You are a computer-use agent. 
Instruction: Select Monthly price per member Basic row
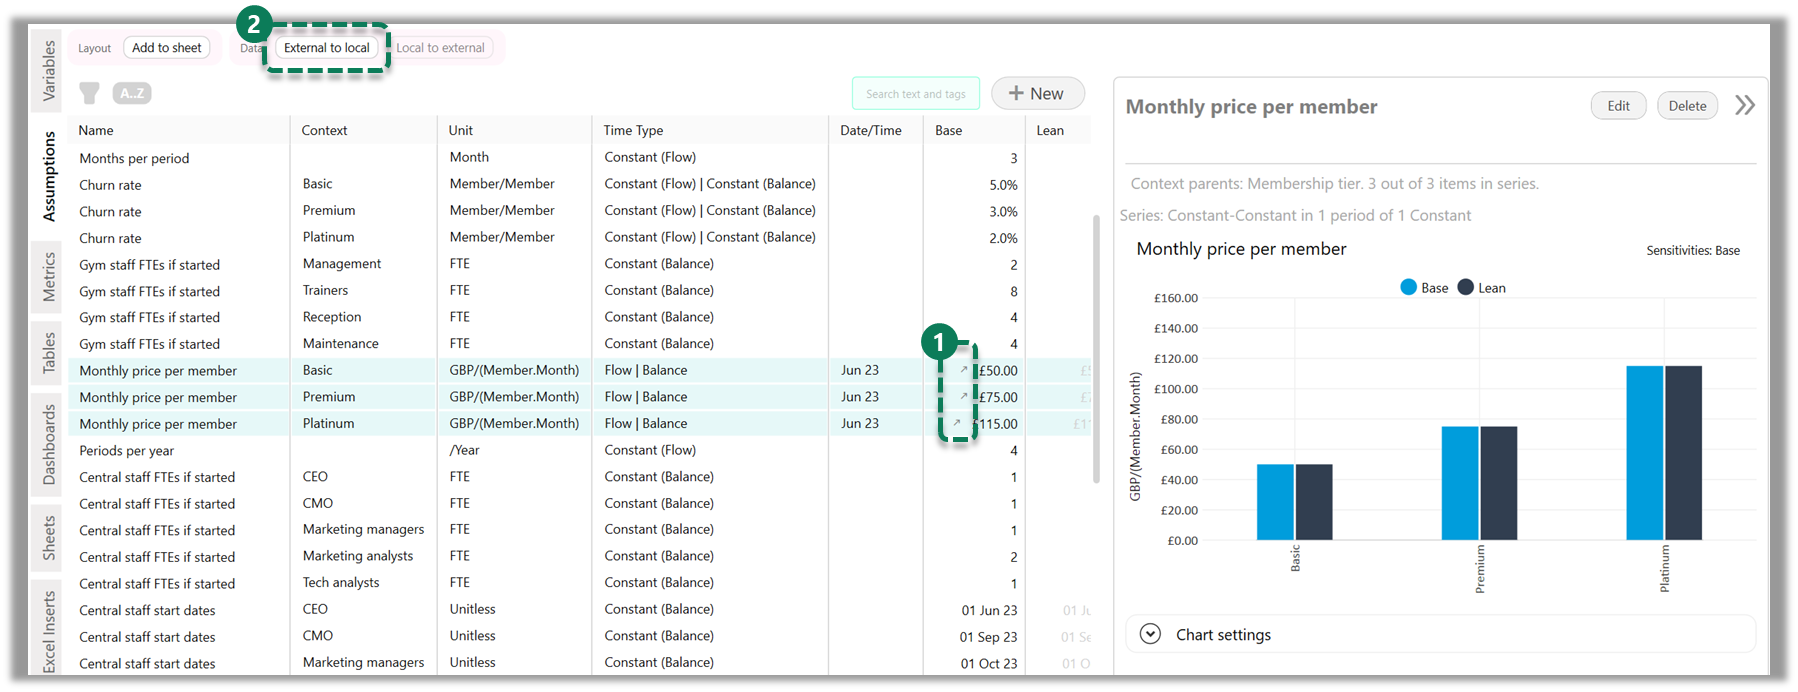click(x=579, y=370)
